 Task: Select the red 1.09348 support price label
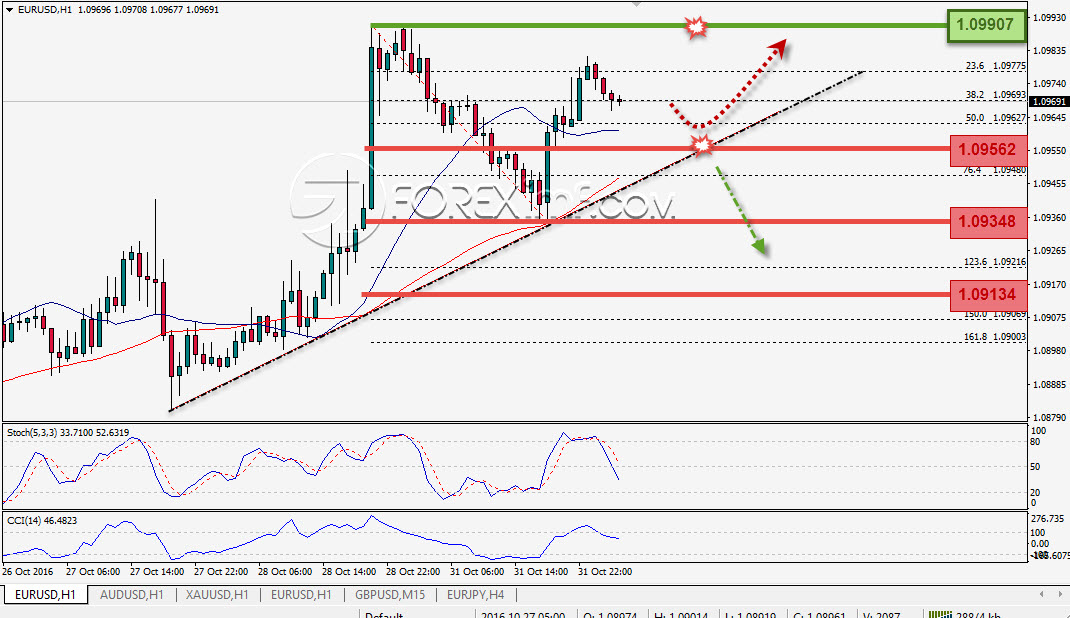tap(987, 222)
